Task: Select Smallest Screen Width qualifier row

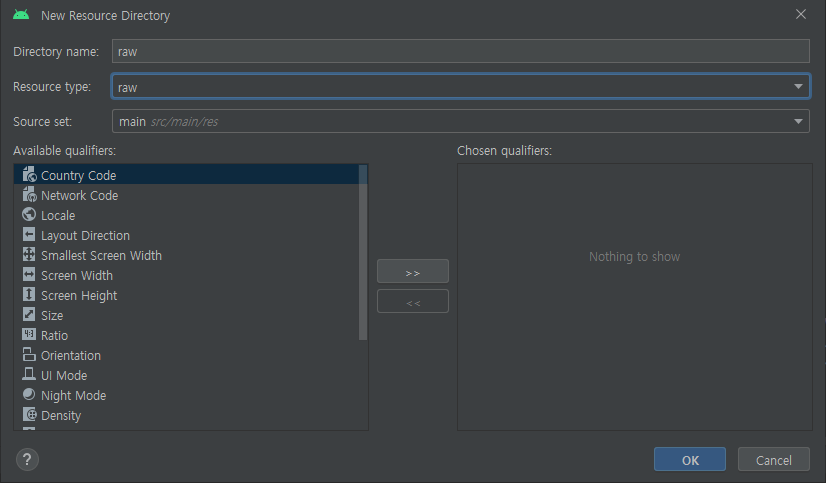Action: pyautogui.click(x=186, y=255)
